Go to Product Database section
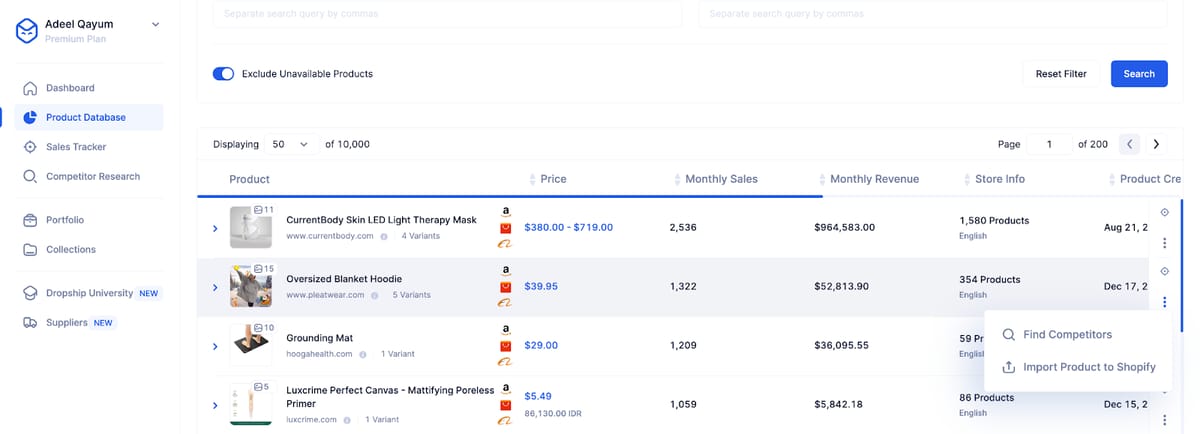 [88, 117]
